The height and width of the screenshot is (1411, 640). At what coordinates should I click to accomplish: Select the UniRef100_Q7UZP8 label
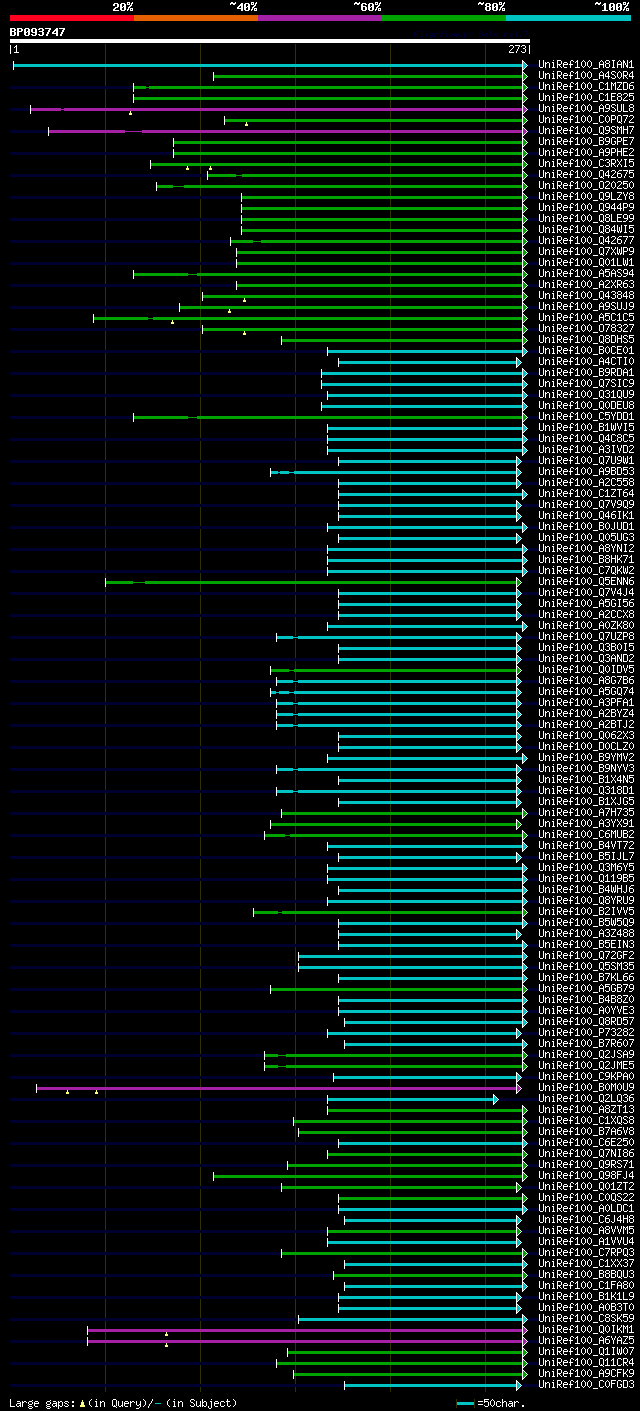pos(586,637)
